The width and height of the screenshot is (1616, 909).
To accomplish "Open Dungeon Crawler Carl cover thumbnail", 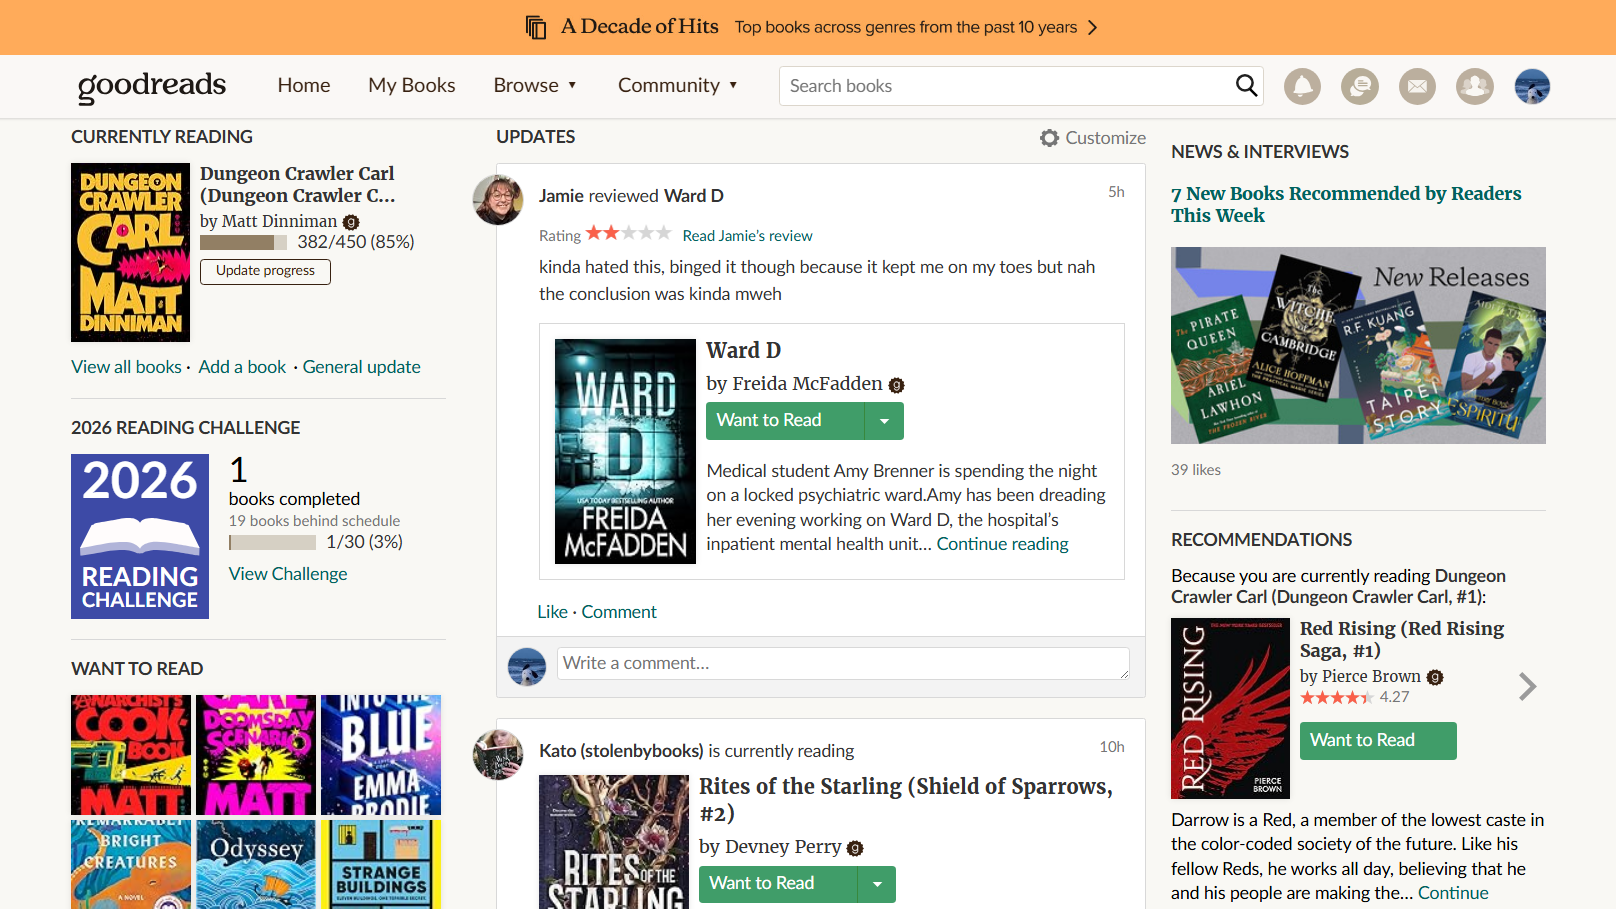I will pyautogui.click(x=130, y=253).
